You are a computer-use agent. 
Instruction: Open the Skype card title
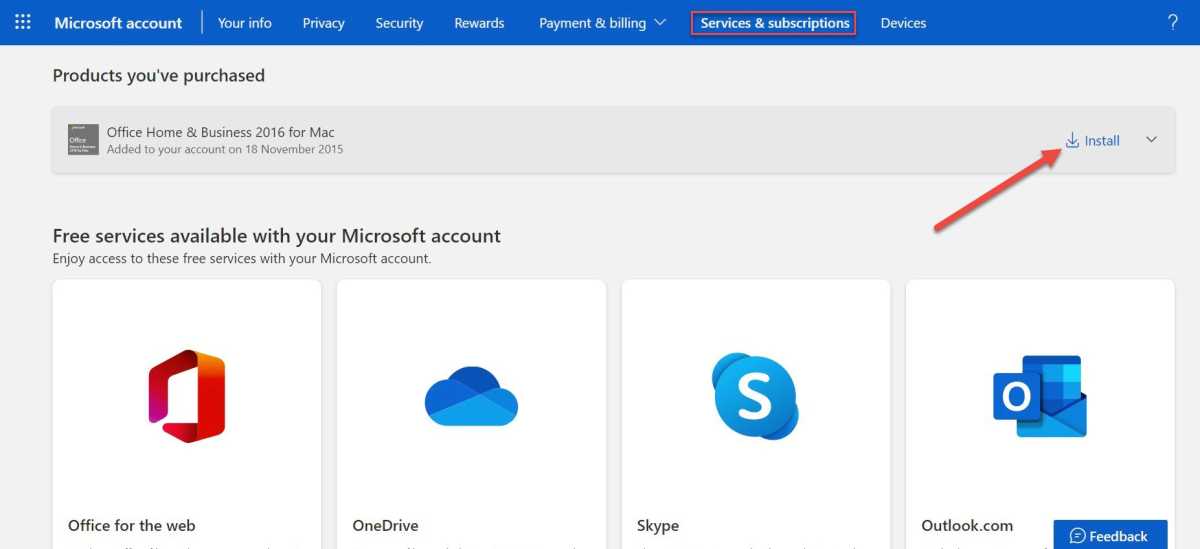[x=658, y=526]
